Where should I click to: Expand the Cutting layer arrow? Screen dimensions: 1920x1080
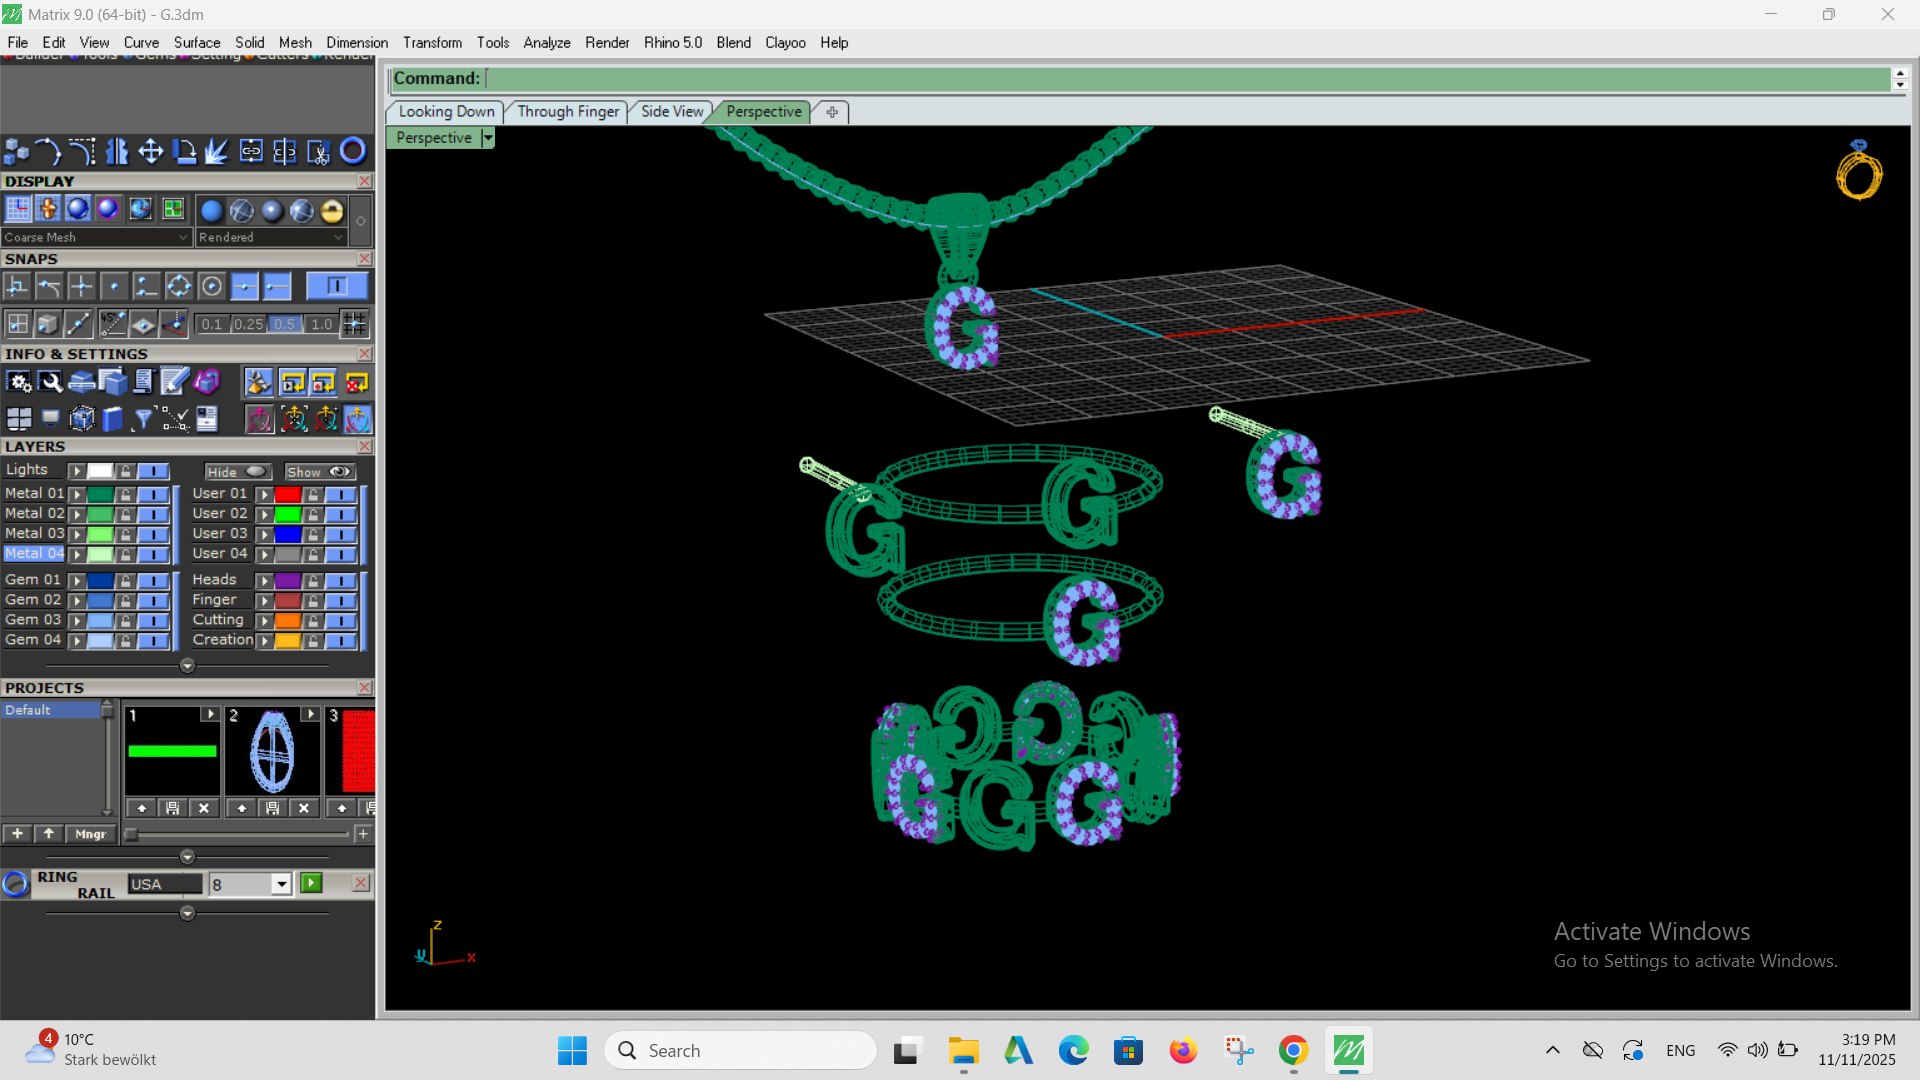(x=264, y=620)
